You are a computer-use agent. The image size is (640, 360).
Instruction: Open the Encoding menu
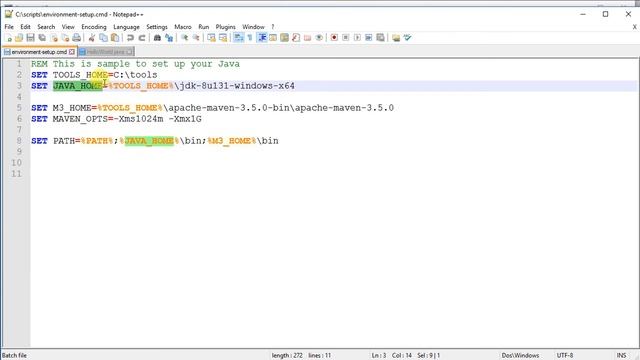click(x=94, y=27)
